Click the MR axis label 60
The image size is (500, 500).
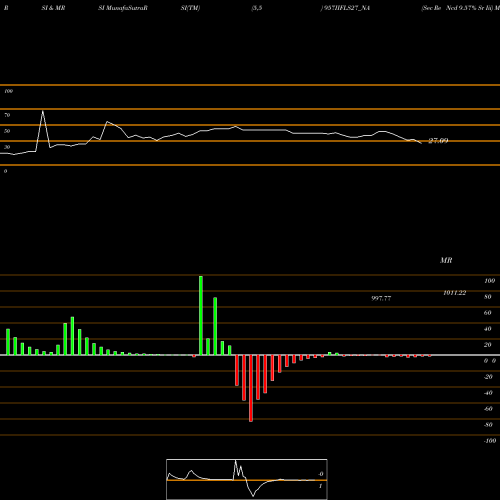488,313
